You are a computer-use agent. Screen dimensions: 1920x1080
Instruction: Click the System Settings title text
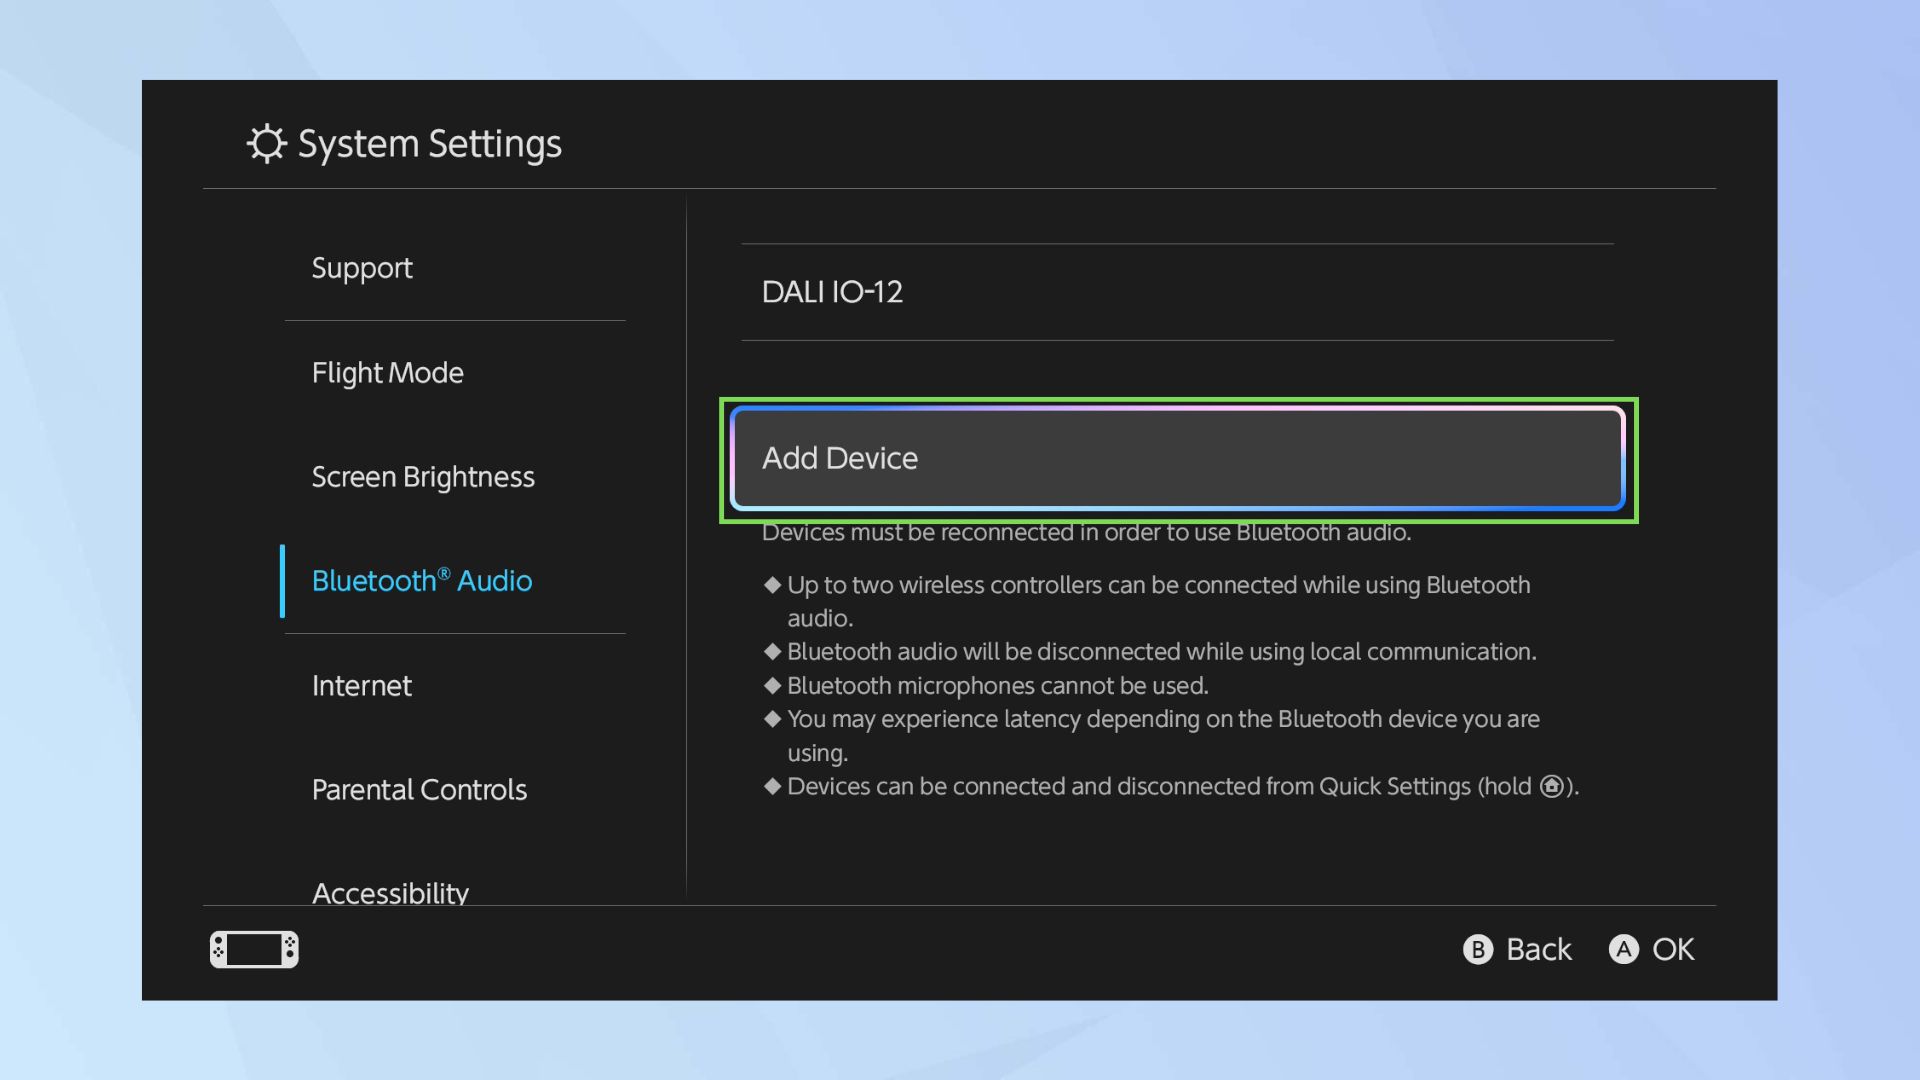[x=430, y=144]
